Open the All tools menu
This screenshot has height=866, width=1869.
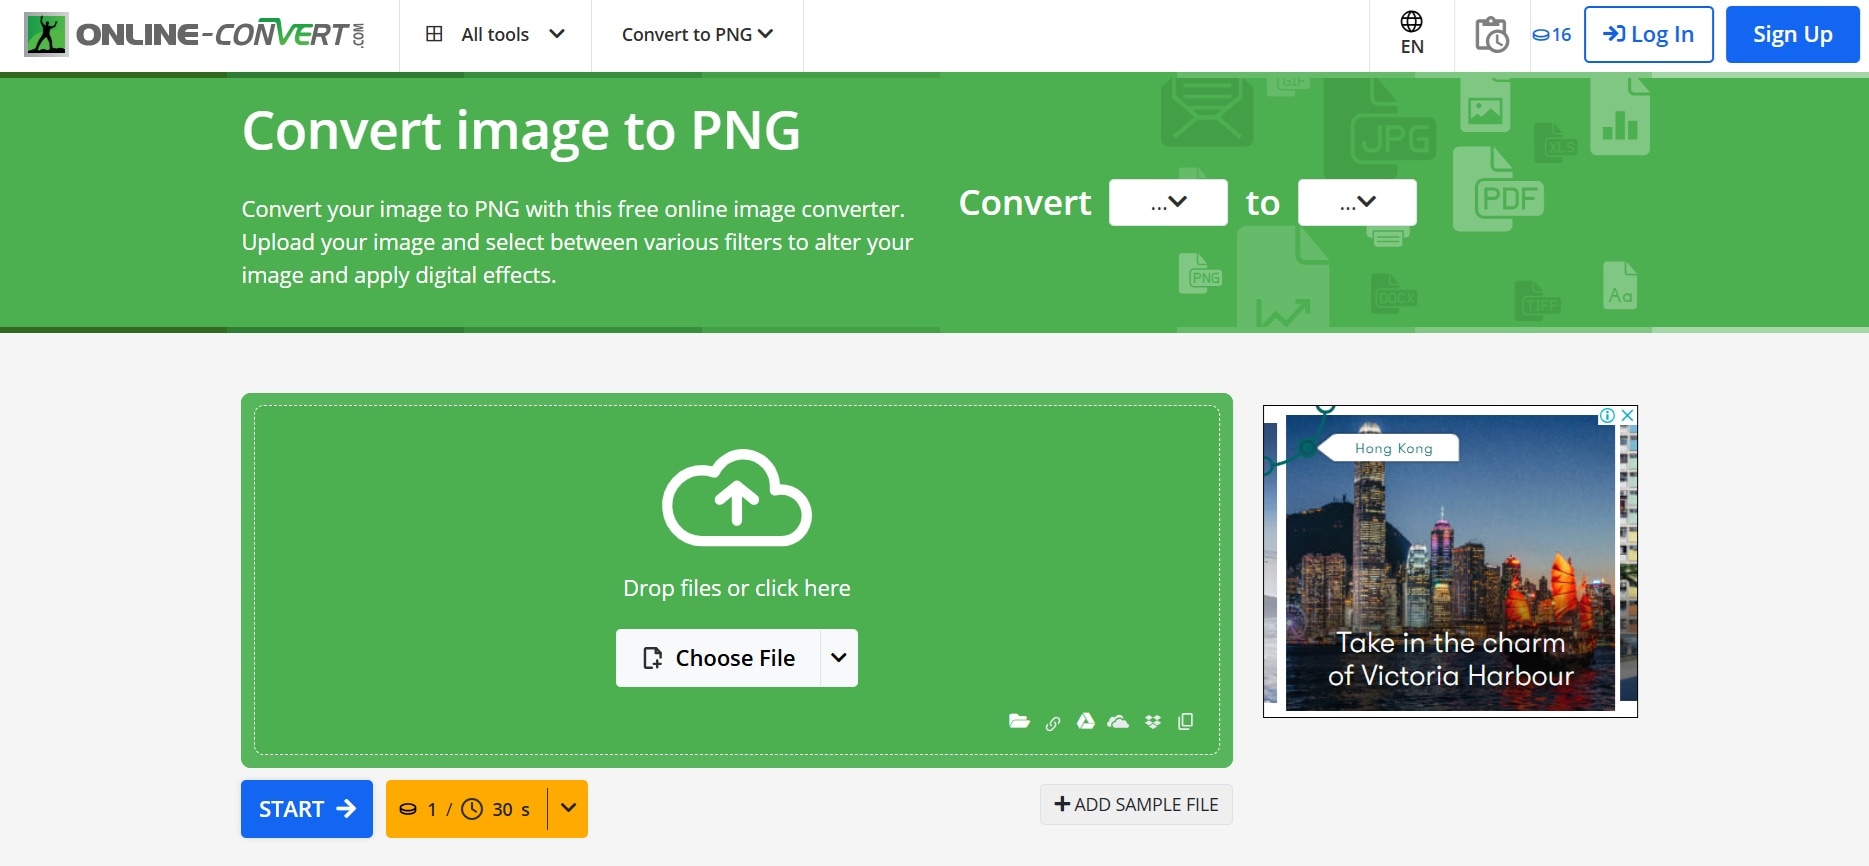coord(495,34)
